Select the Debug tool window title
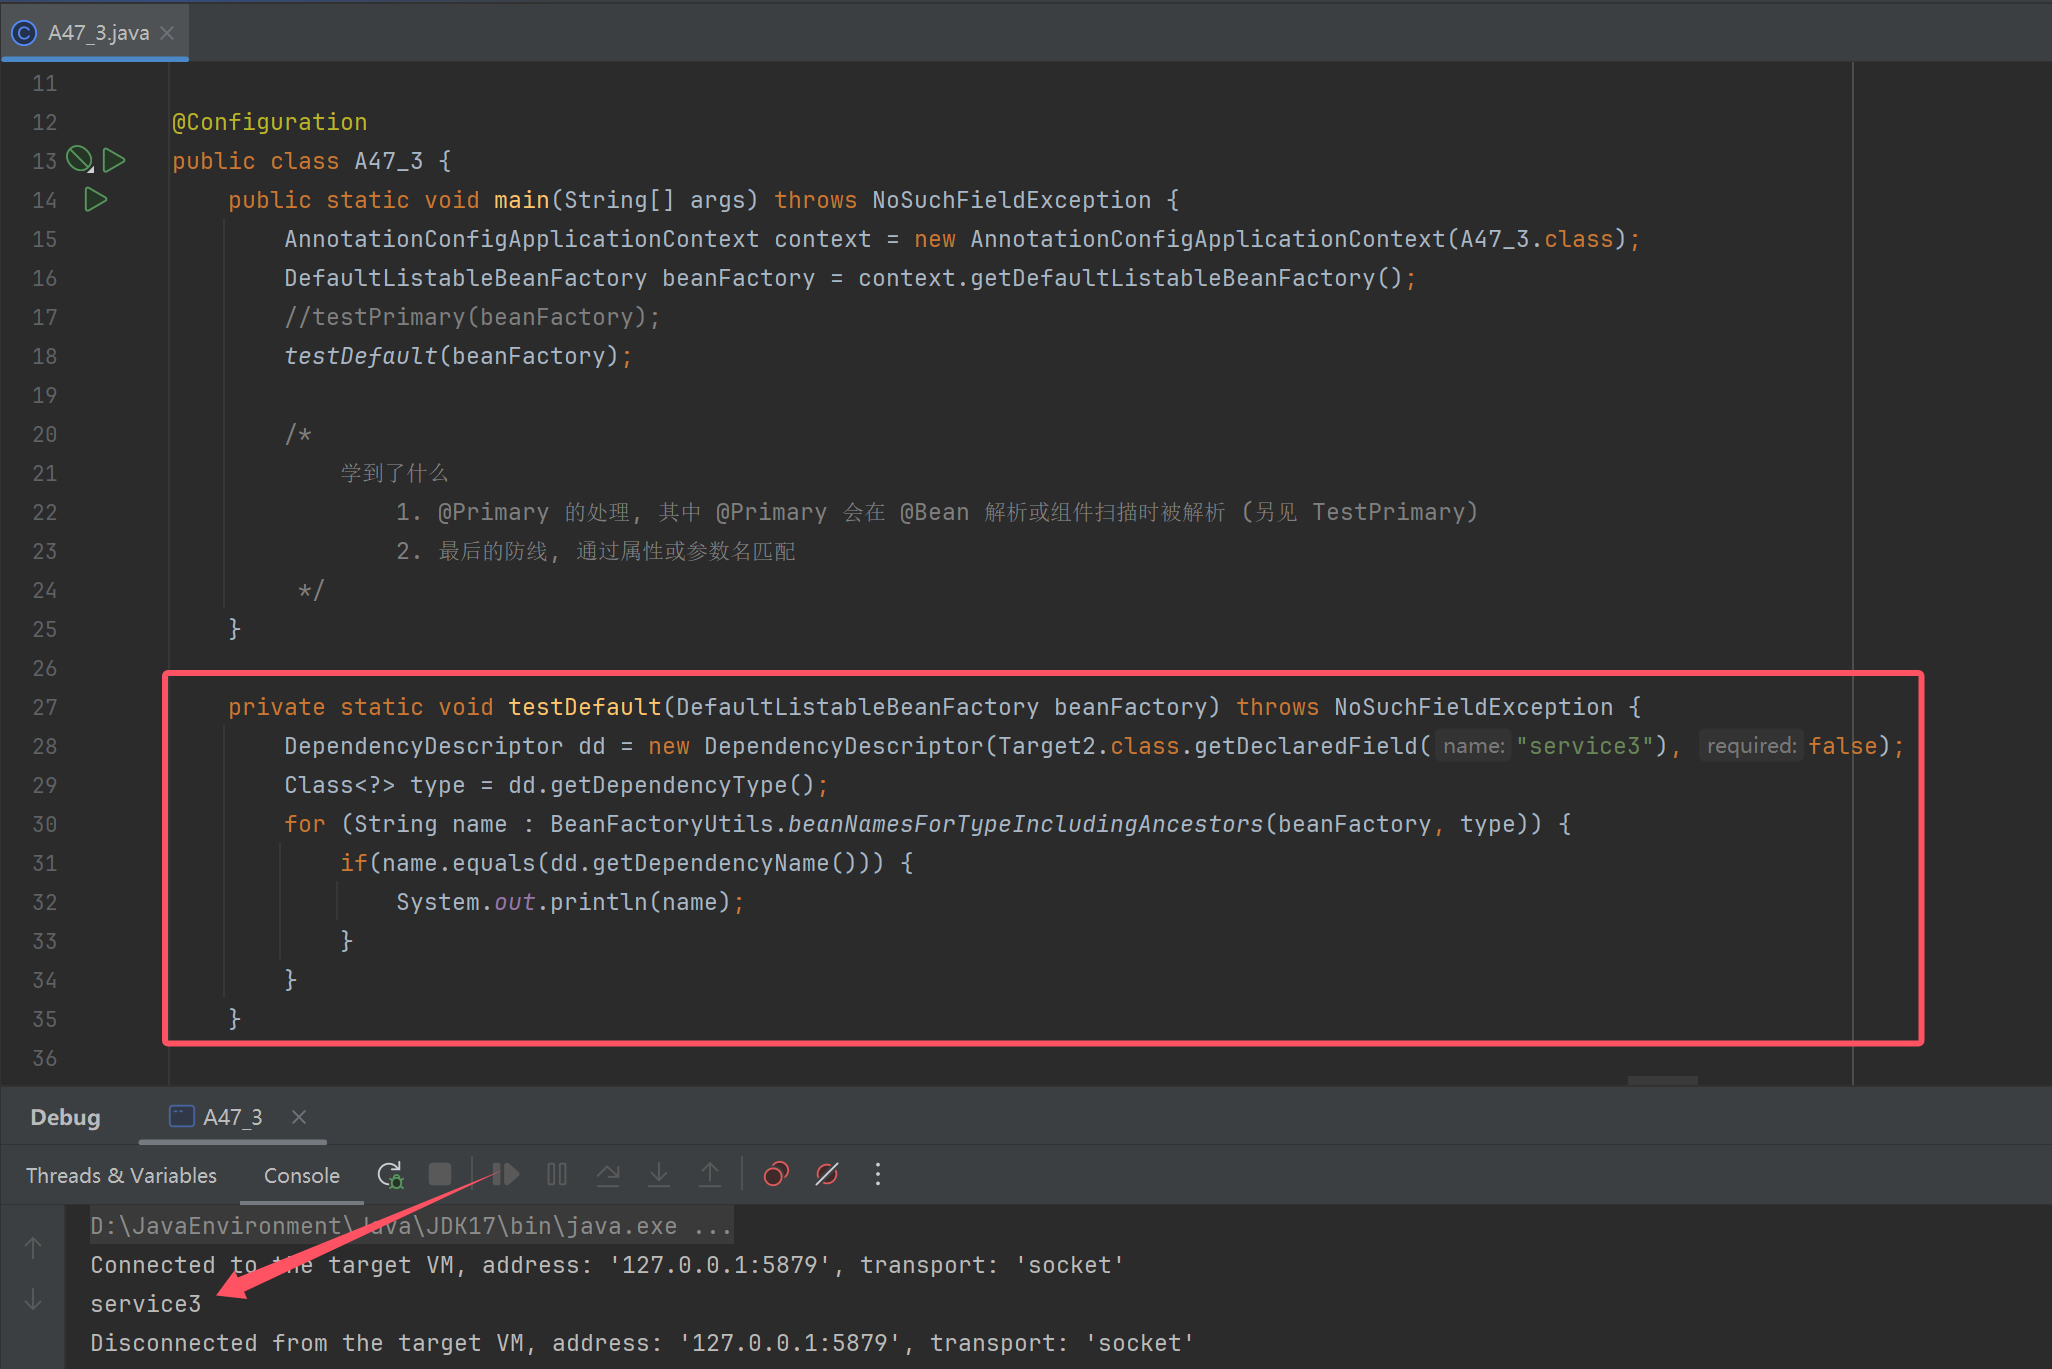 click(x=65, y=1117)
